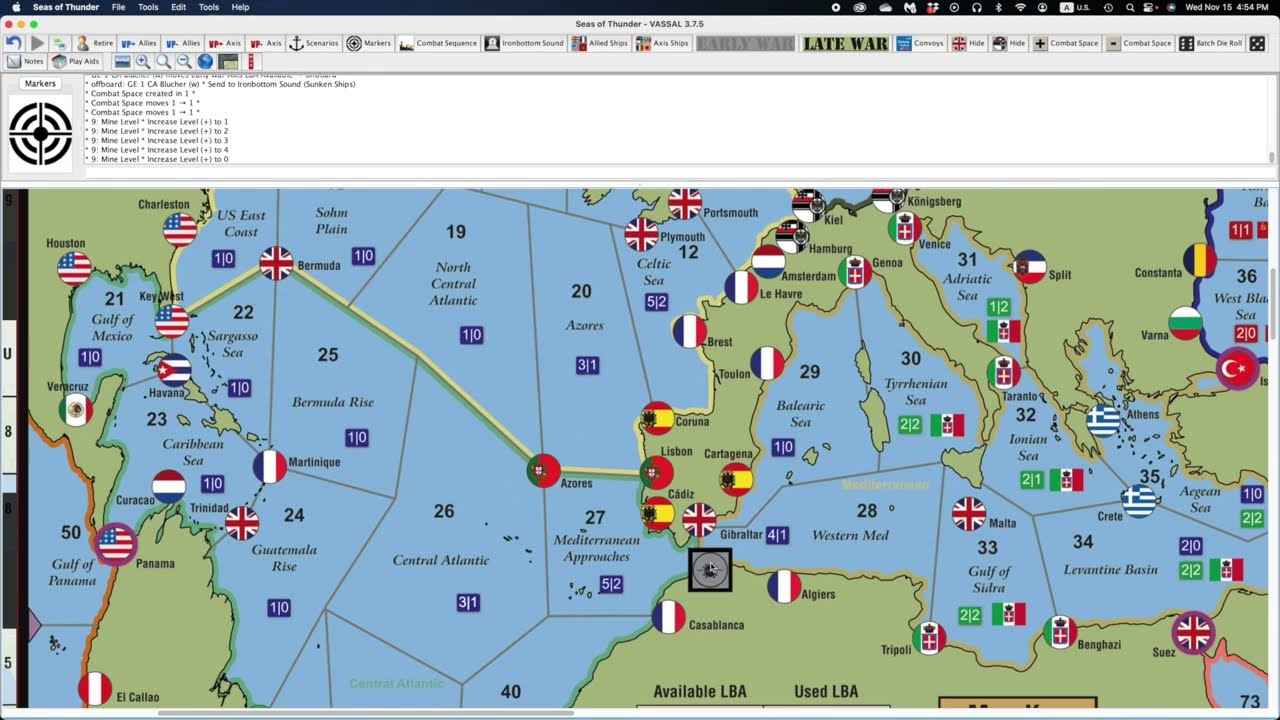The image size is (1280, 720).
Task: Open the Batch Die Roll button
Action: [x=1211, y=43]
